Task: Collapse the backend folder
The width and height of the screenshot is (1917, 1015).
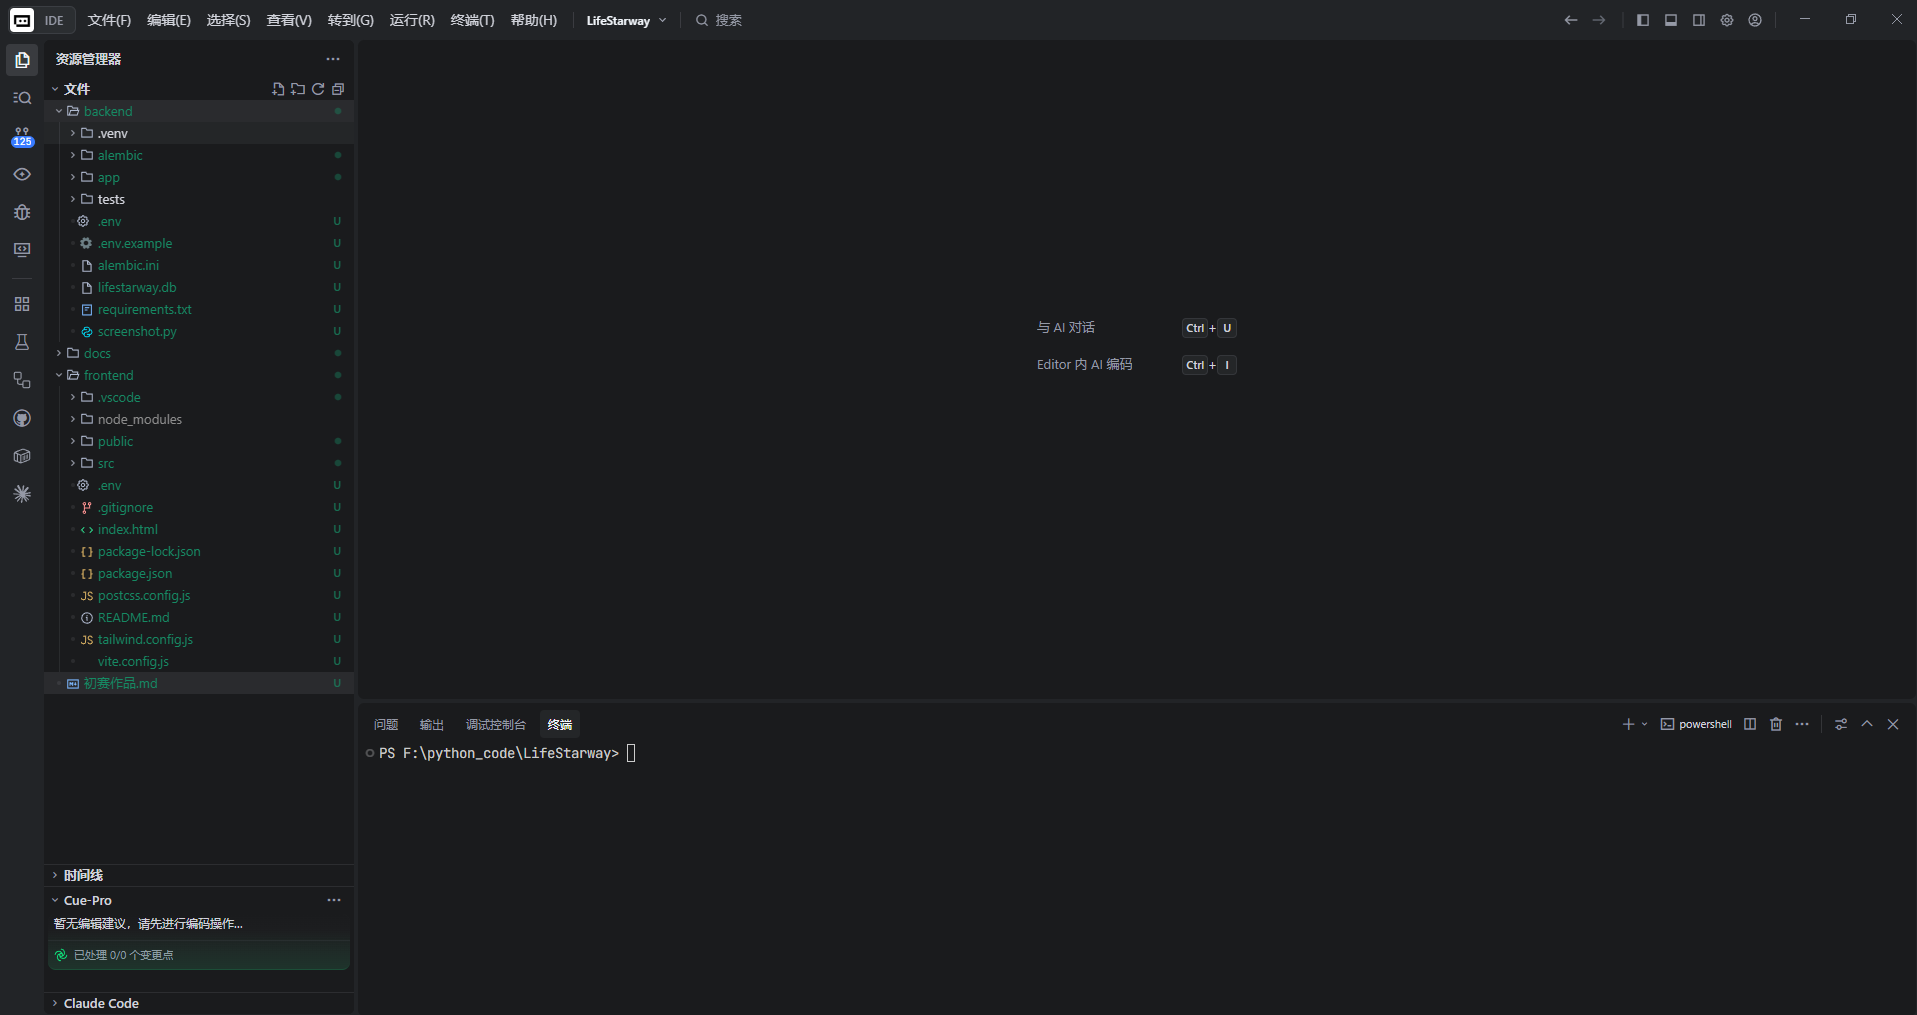Action: click(200, 111)
